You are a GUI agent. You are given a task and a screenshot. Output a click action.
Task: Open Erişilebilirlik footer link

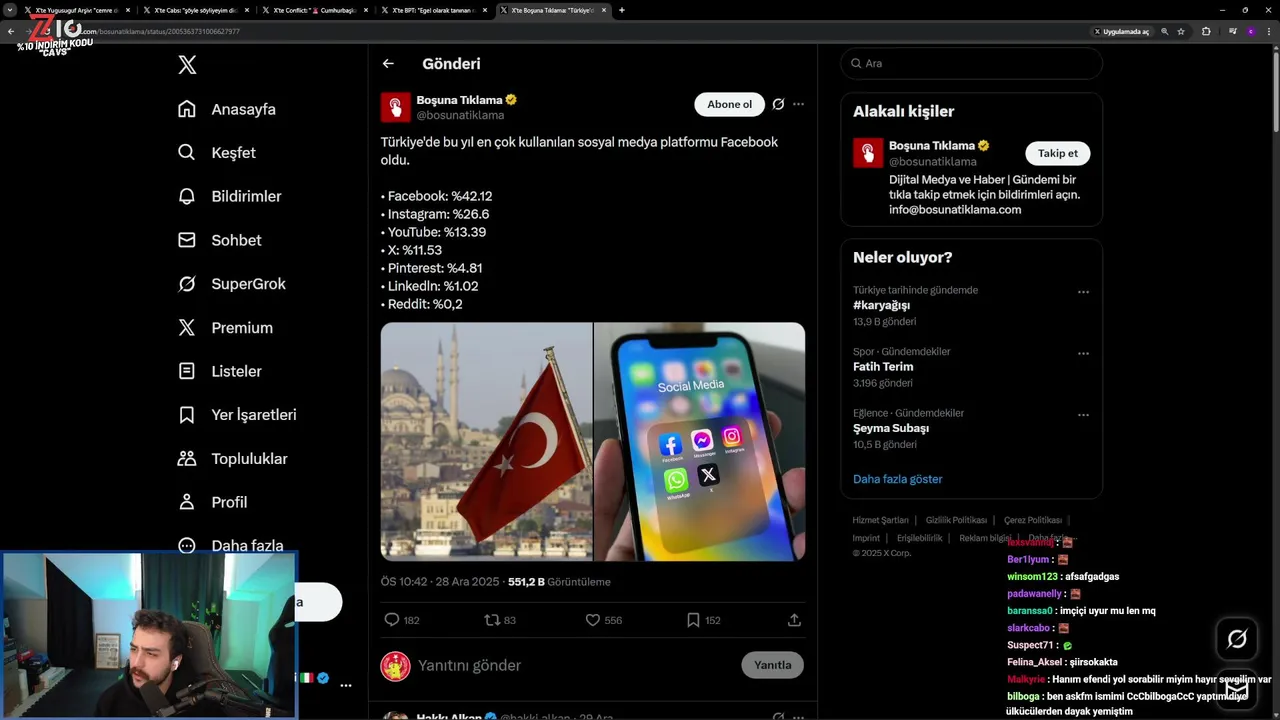pos(919,538)
